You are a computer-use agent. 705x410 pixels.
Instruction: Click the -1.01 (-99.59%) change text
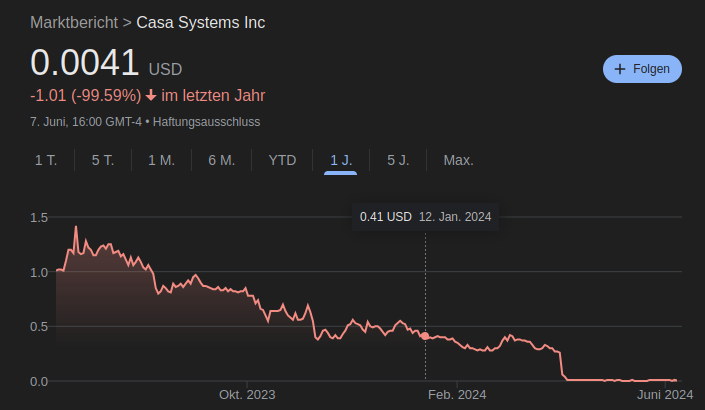(85, 95)
